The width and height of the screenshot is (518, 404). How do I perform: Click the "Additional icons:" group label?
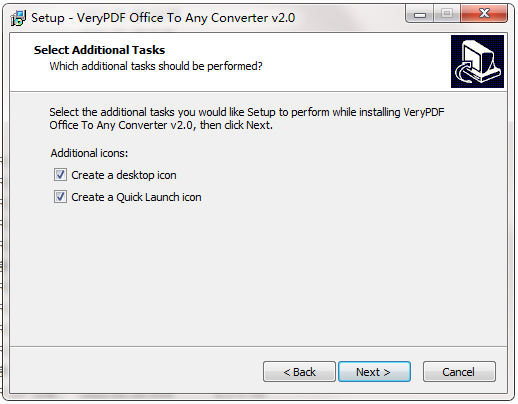89,153
